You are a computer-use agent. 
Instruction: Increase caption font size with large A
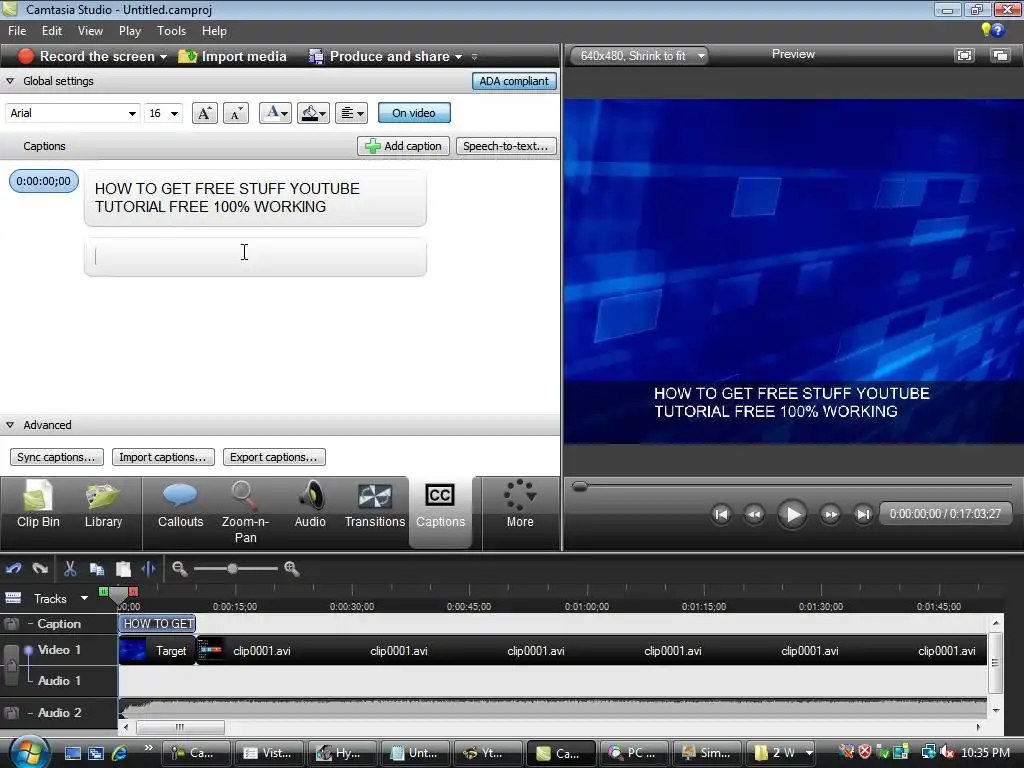[x=204, y=113]
